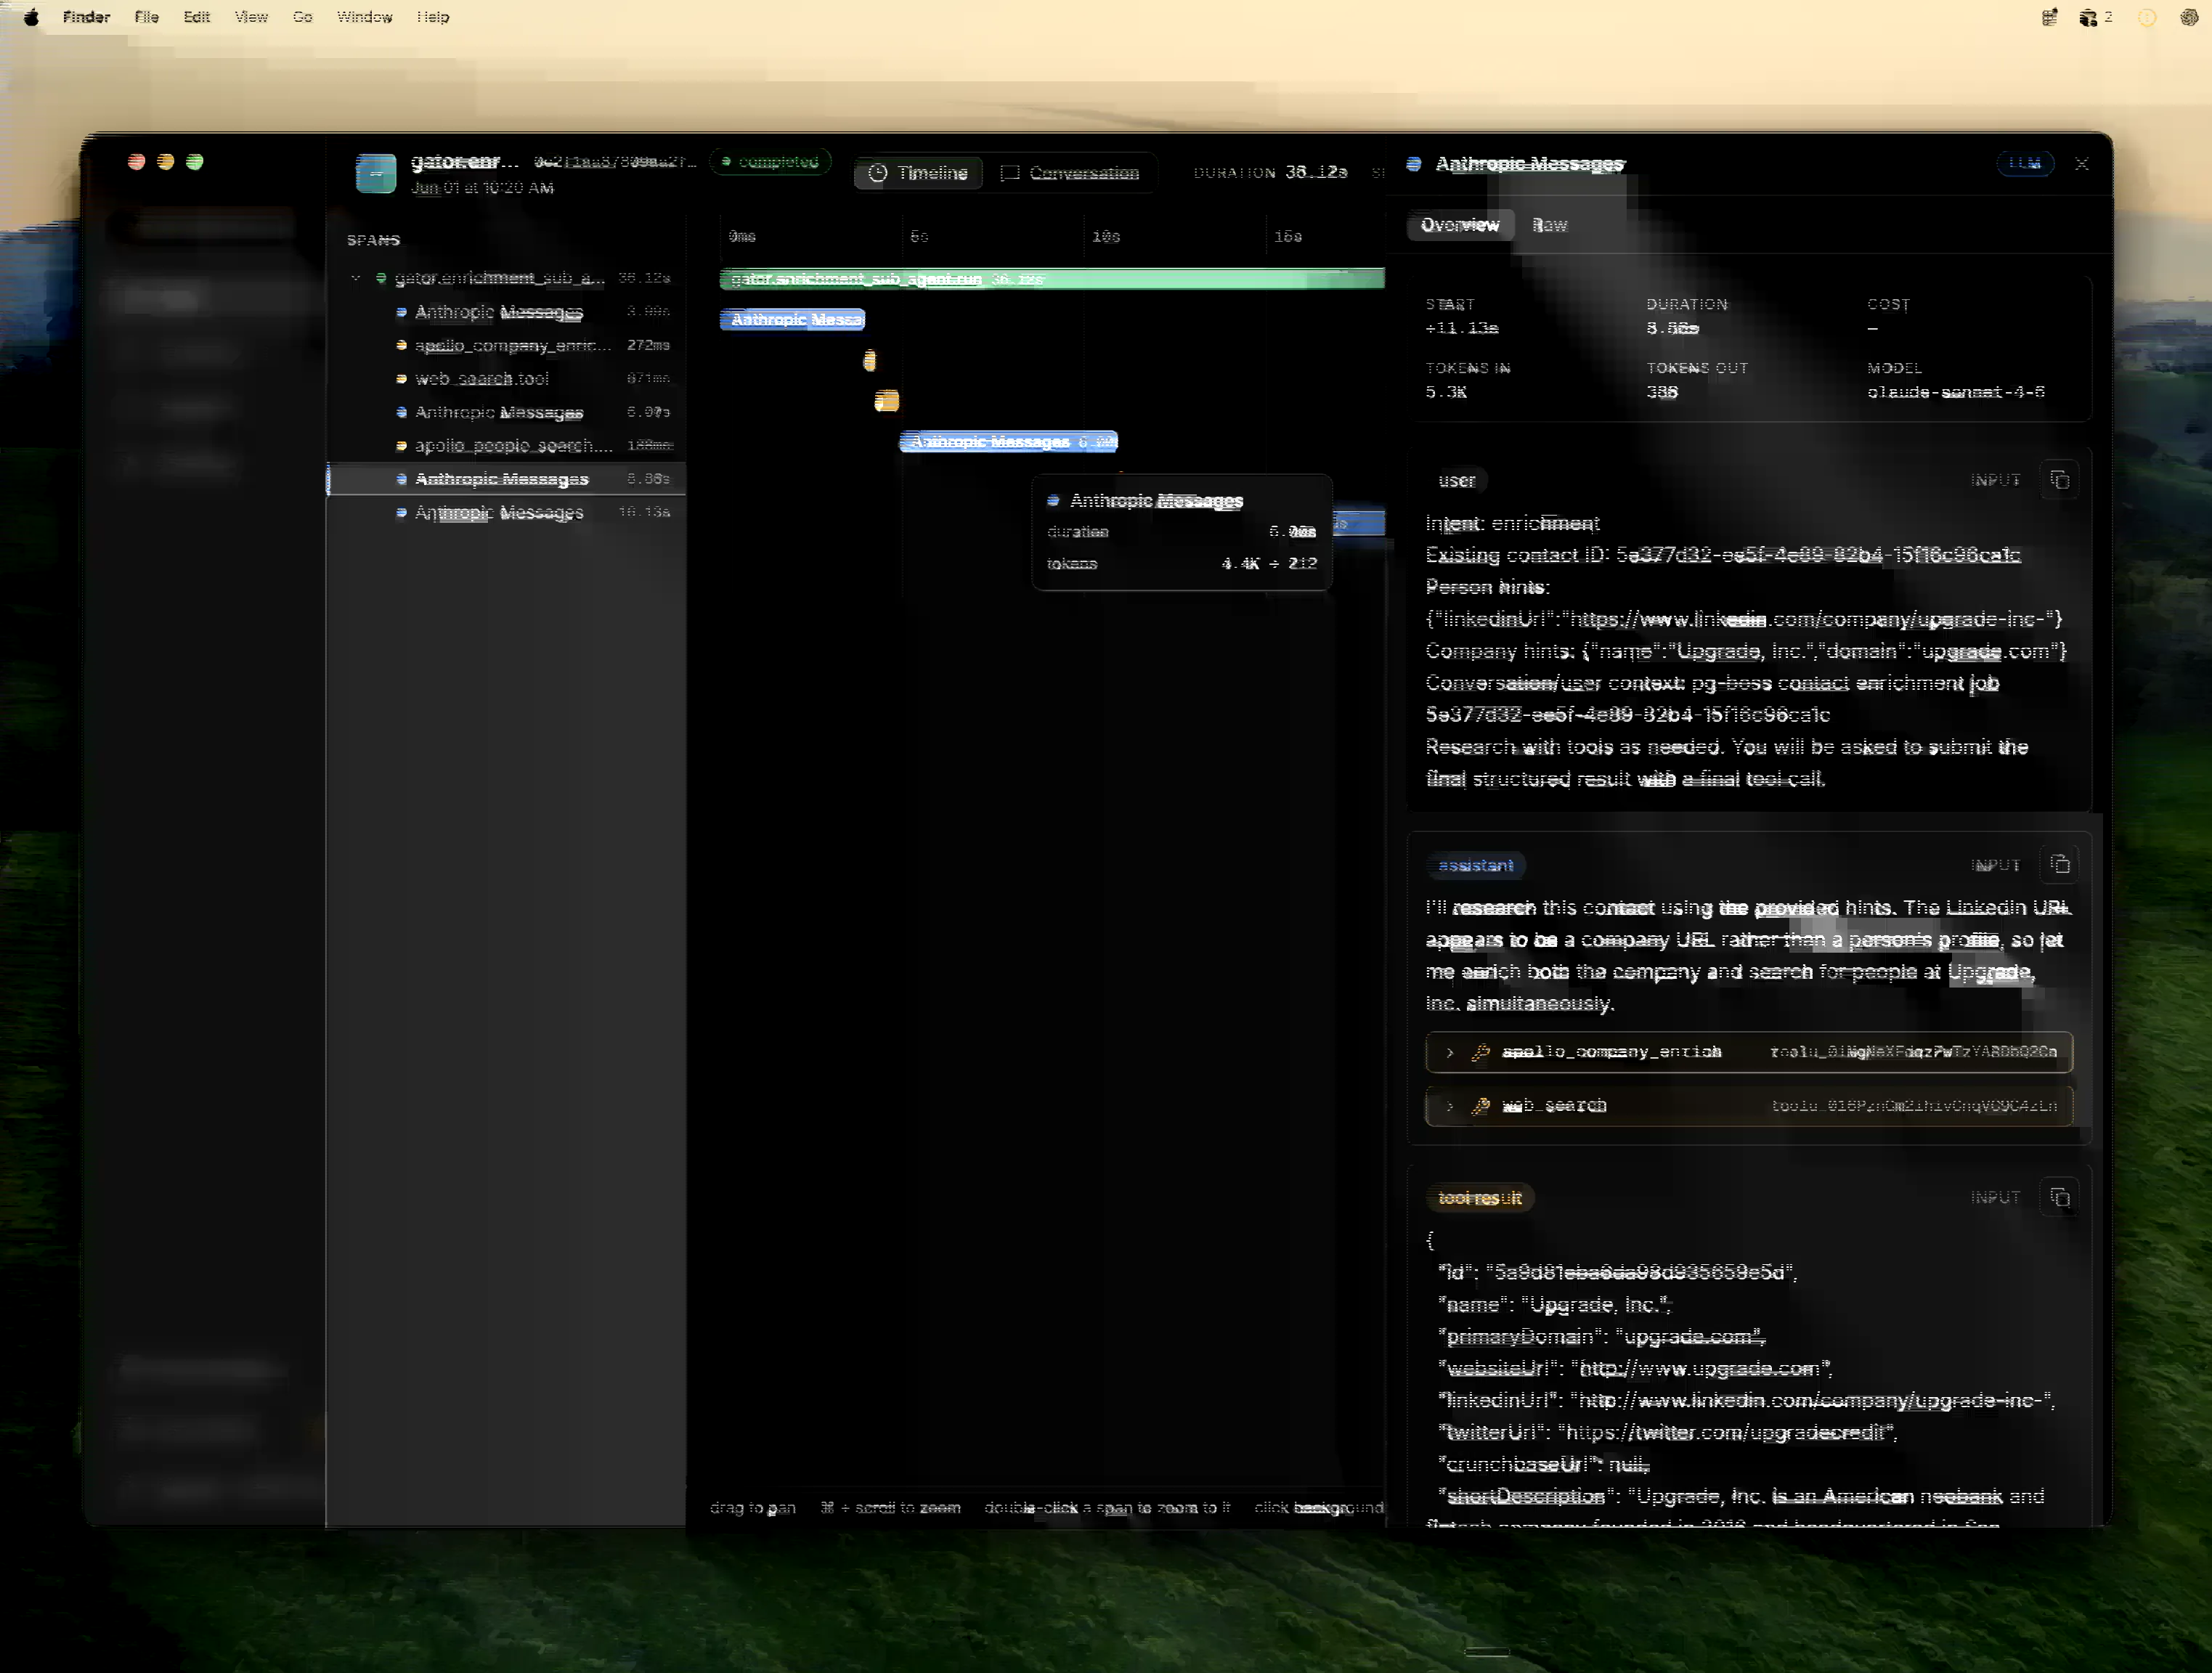Viewport: 2212px width, 1673px height.
Task: Open the Help menu
Action: click(433, 17)
